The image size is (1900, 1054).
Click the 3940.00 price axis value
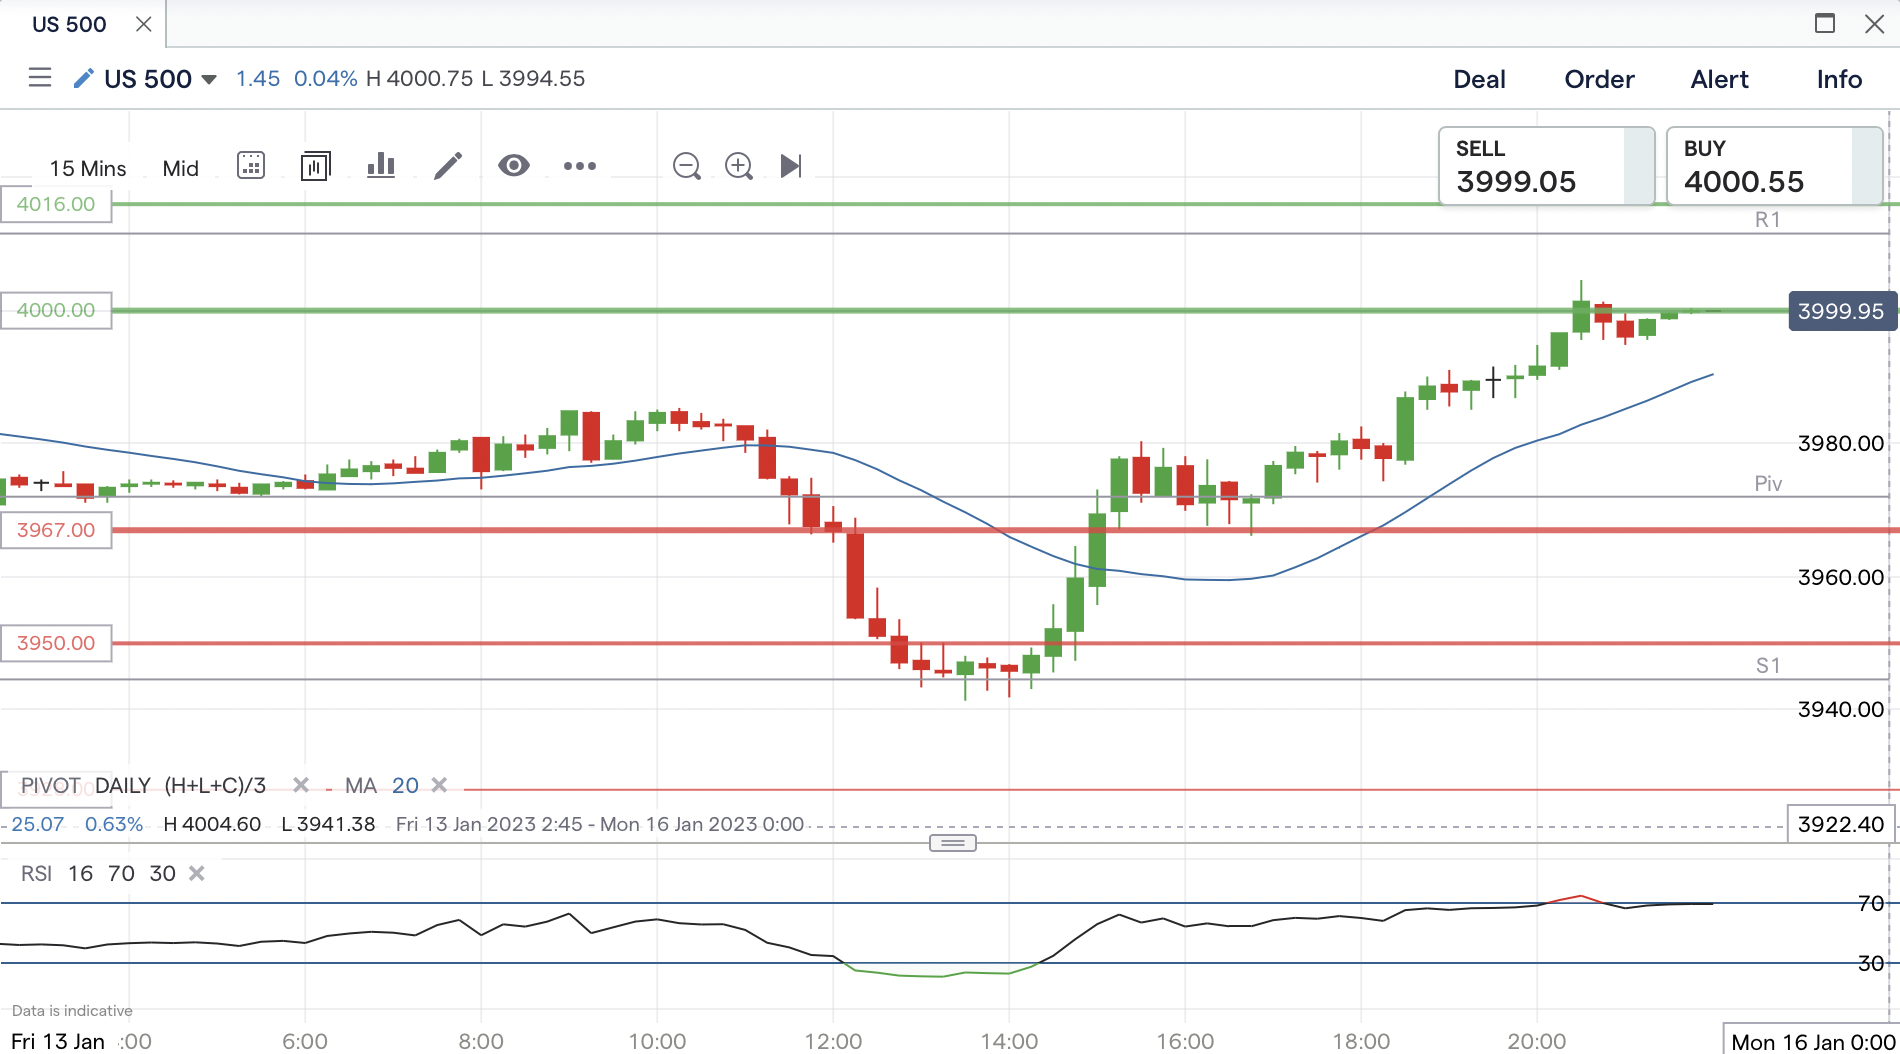(x=1840, y=709)
